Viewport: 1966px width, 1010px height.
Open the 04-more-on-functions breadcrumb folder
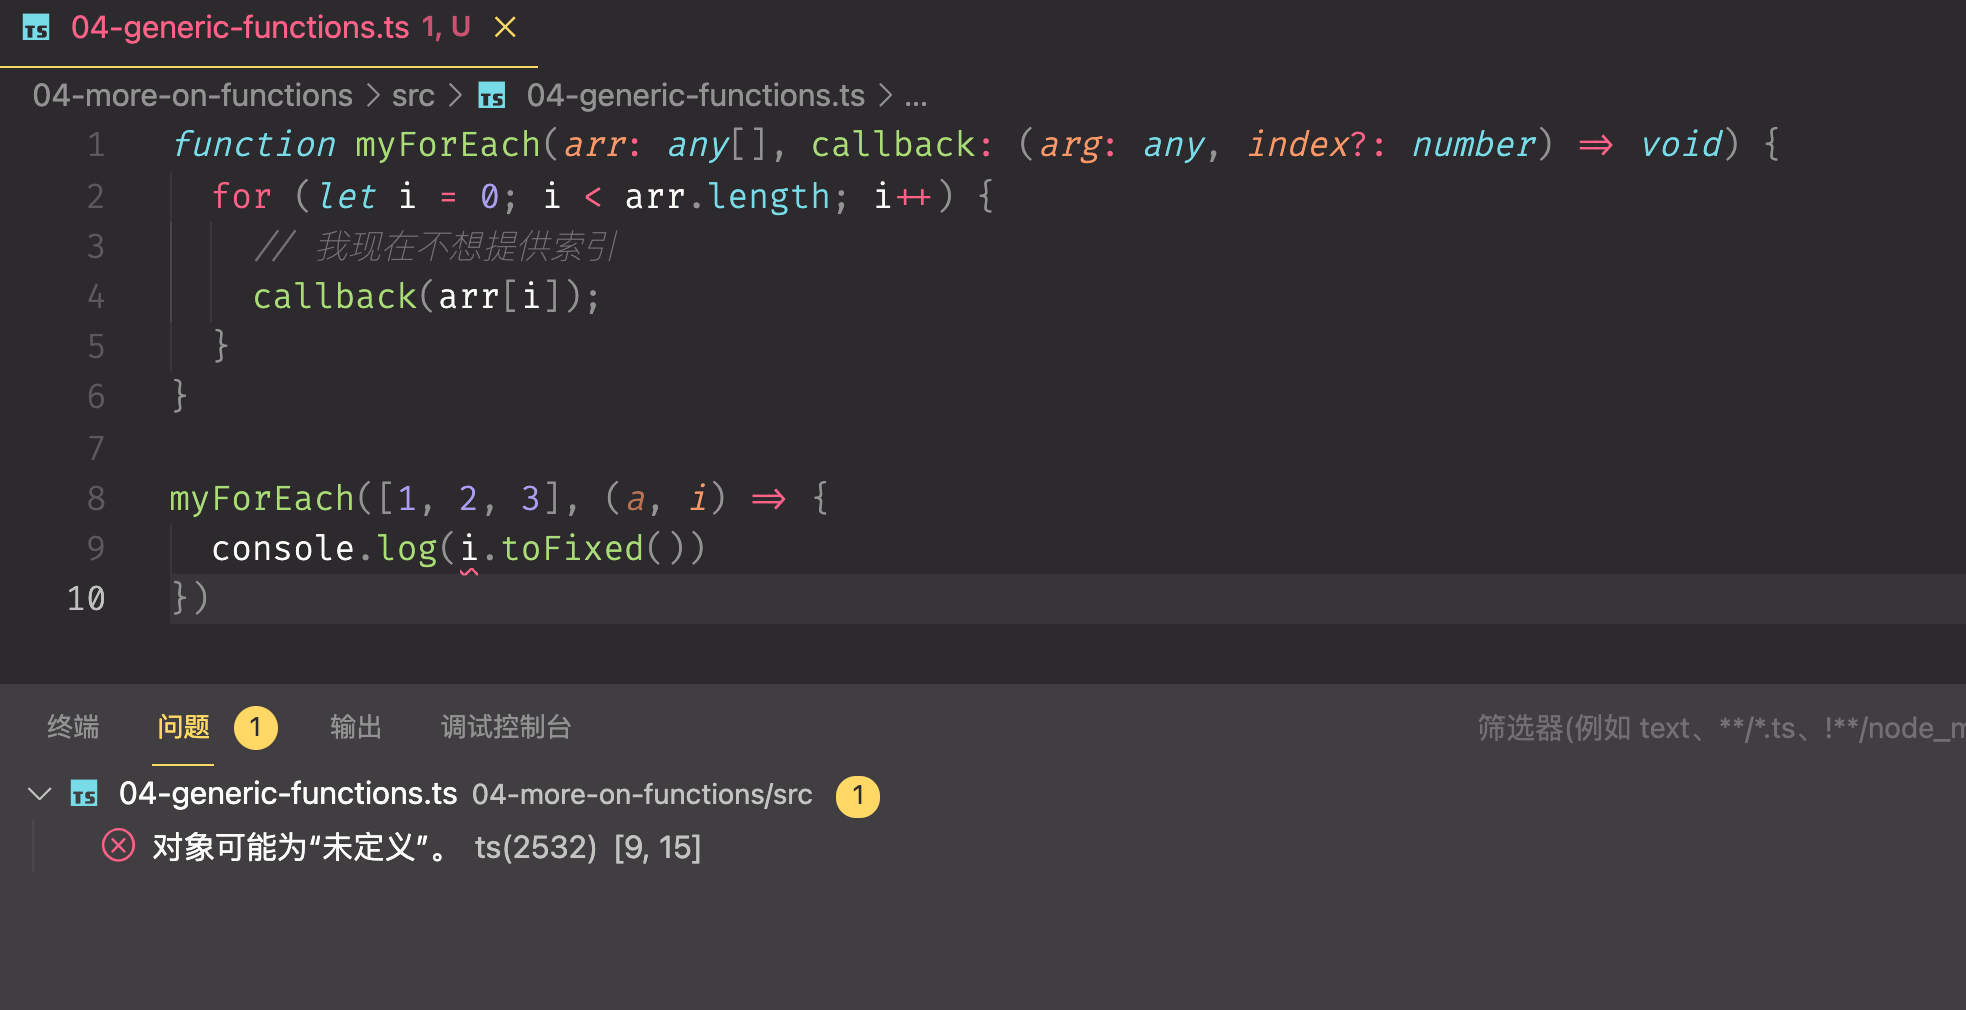[x=192, y=95]
